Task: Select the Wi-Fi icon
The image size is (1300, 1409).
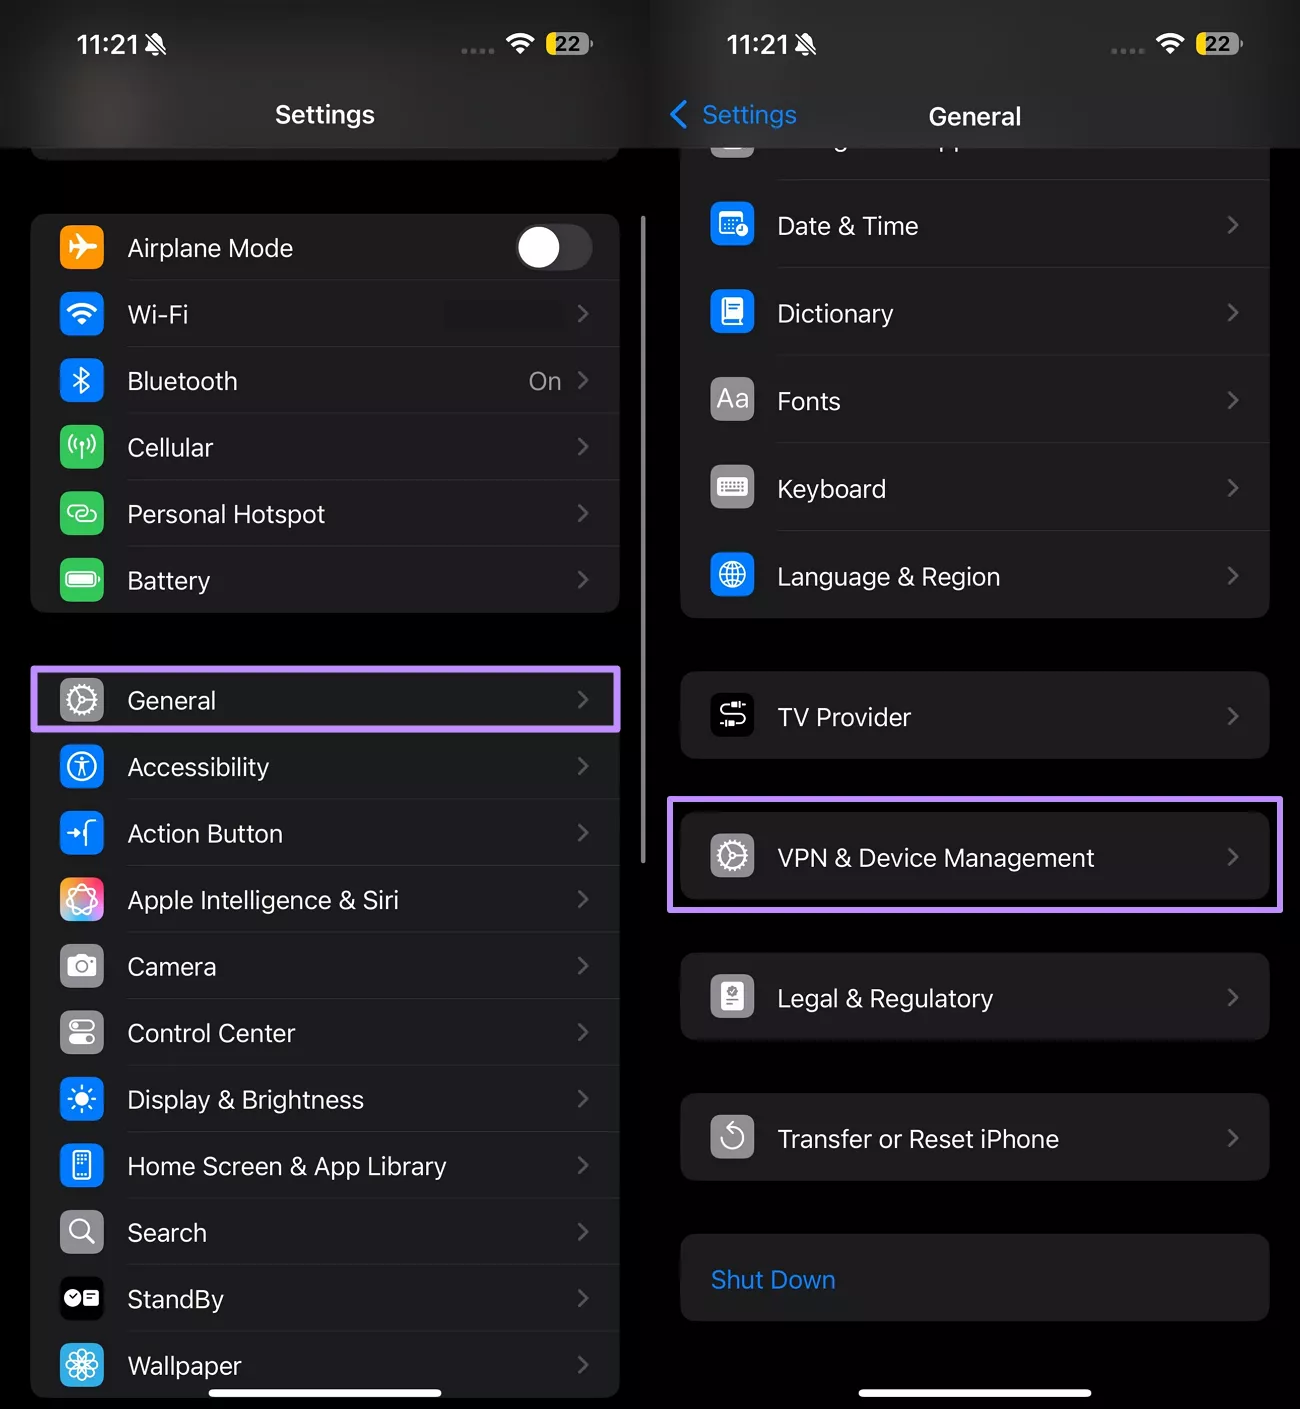Action: (x=81, y=314)
